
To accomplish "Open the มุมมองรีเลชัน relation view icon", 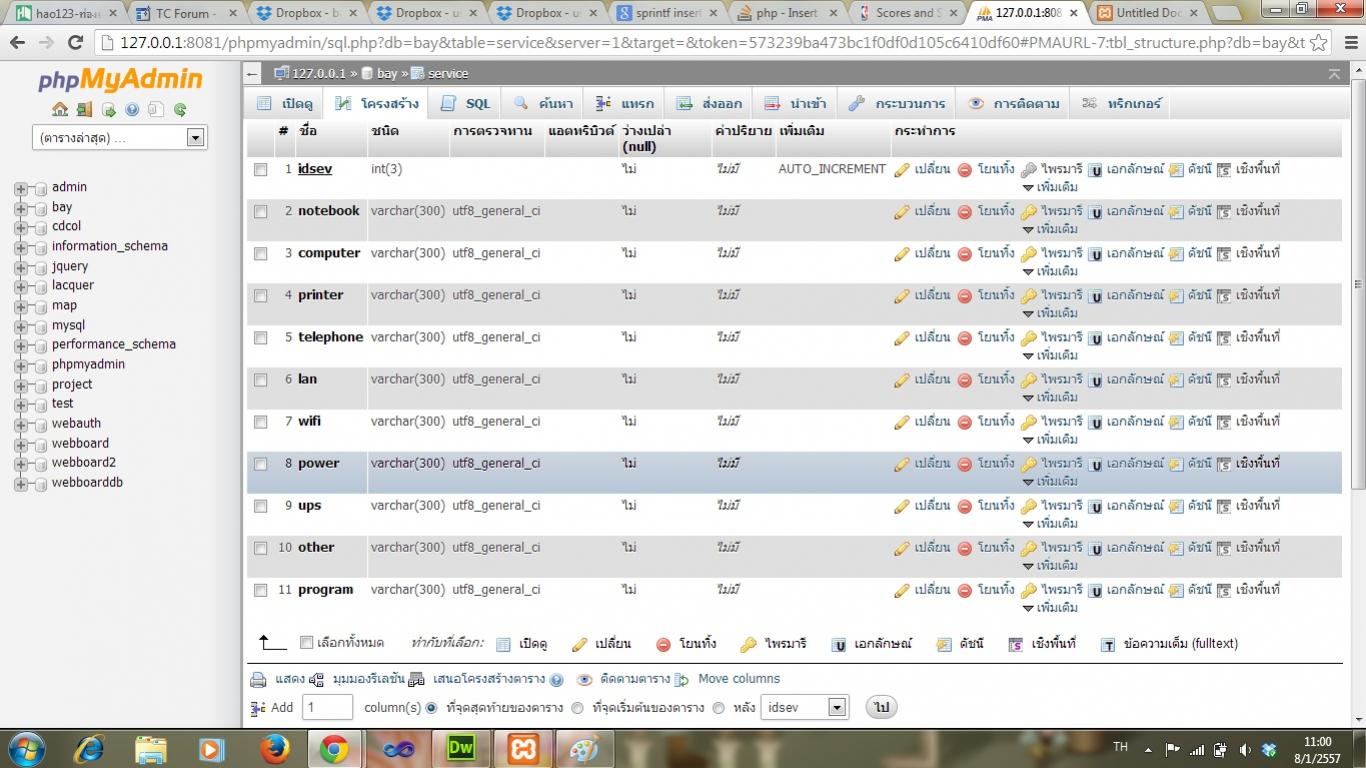I will click(317, 680).
